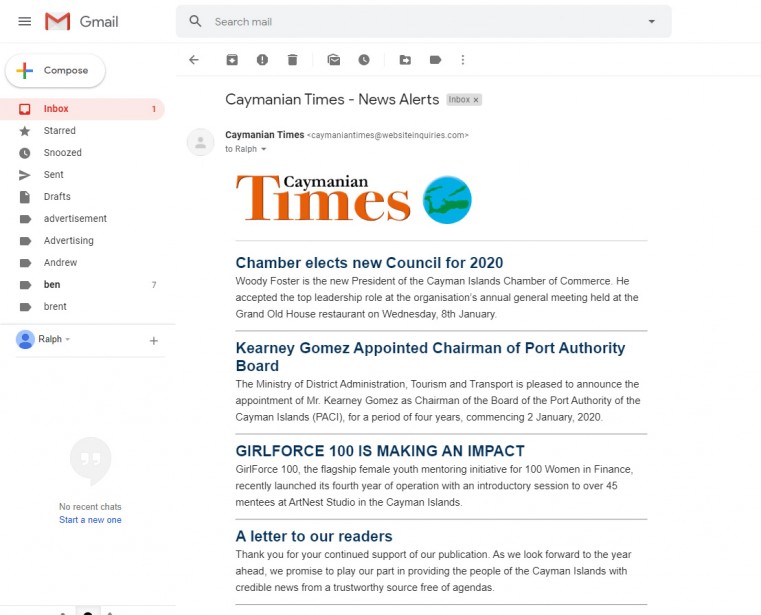This screenshot has height=615, width=761.
Task: Open the advertisement label
Action: (82, 218)
